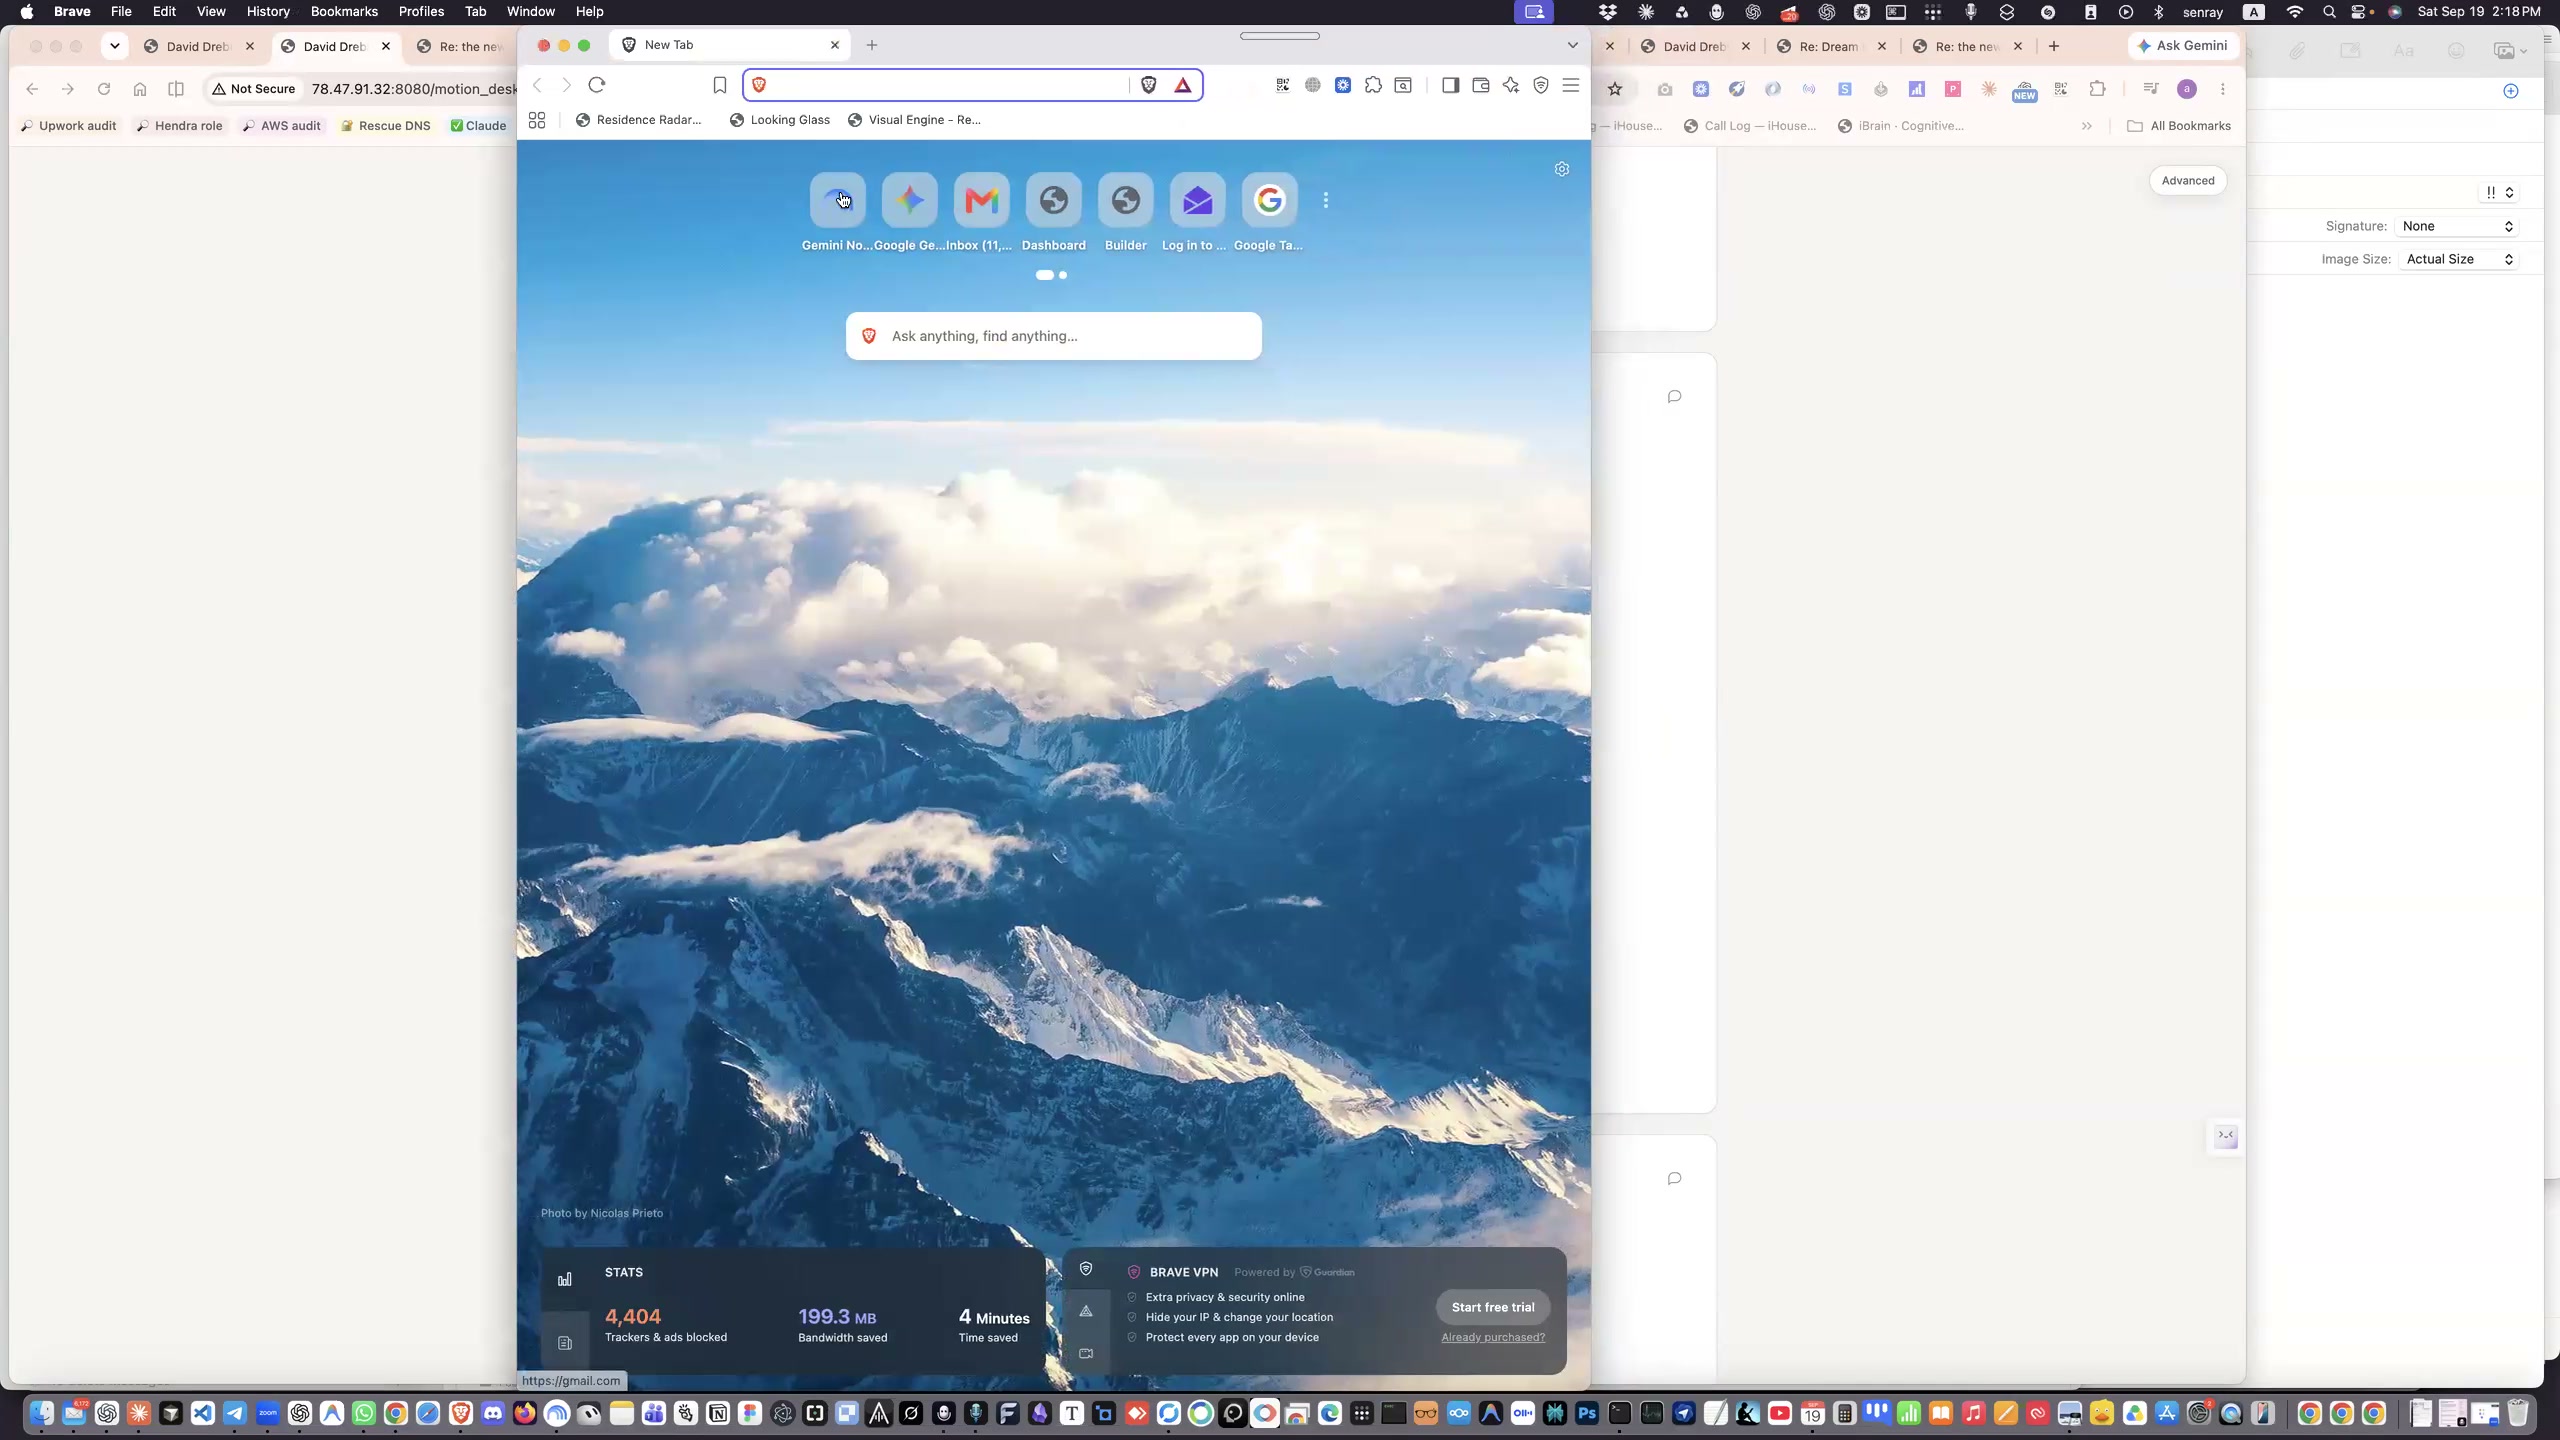Open the bookmarks apps grid icon
This screenshot has height=1440, width=2560.
click(x=537, y=120)
